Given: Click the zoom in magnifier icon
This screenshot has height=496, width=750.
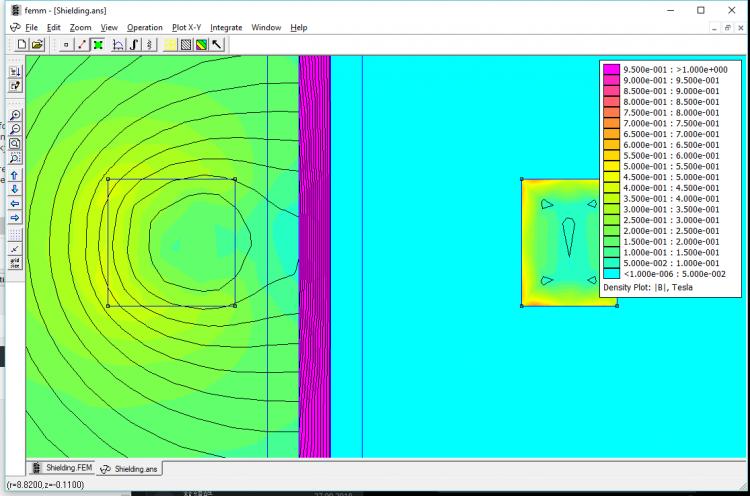Looking at the screenshot, I should point(15,115).
